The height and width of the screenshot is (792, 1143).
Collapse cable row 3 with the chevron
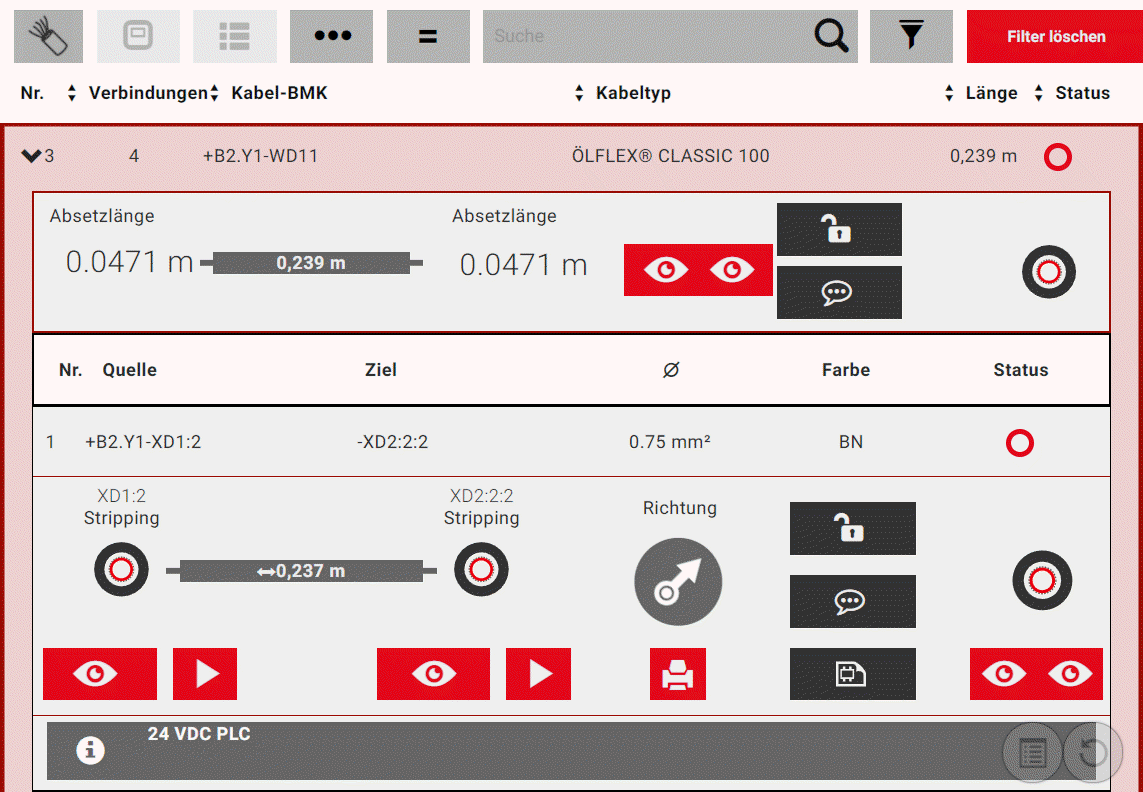click(x=31, y=155)
